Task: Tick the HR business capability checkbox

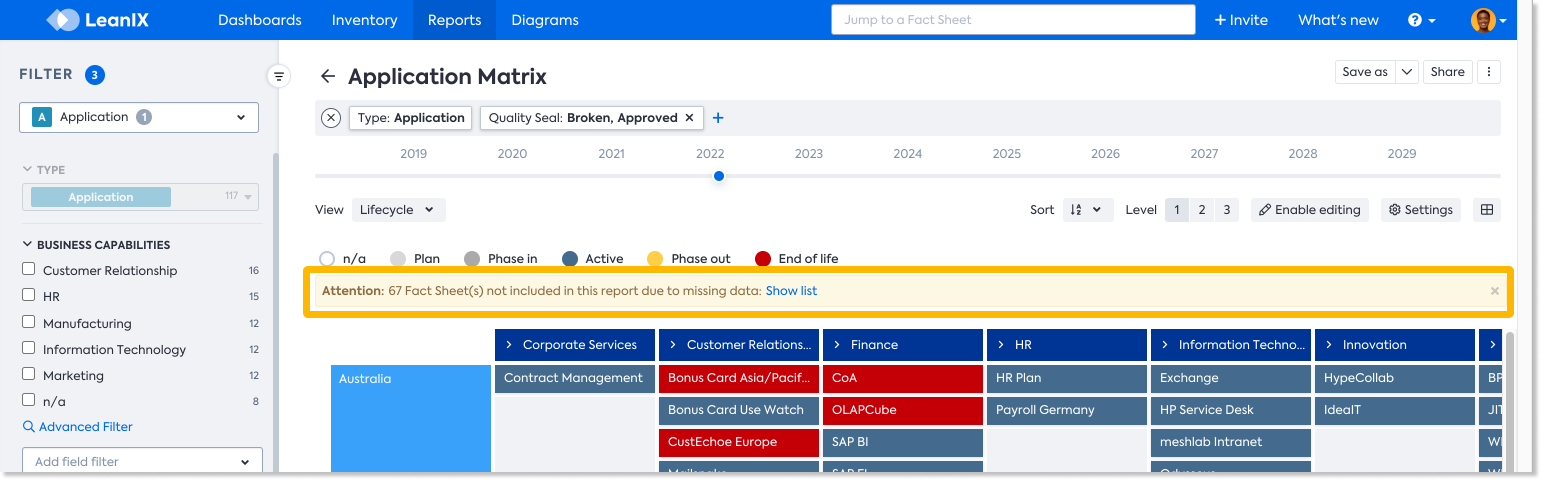Action: tap(29, 296)
